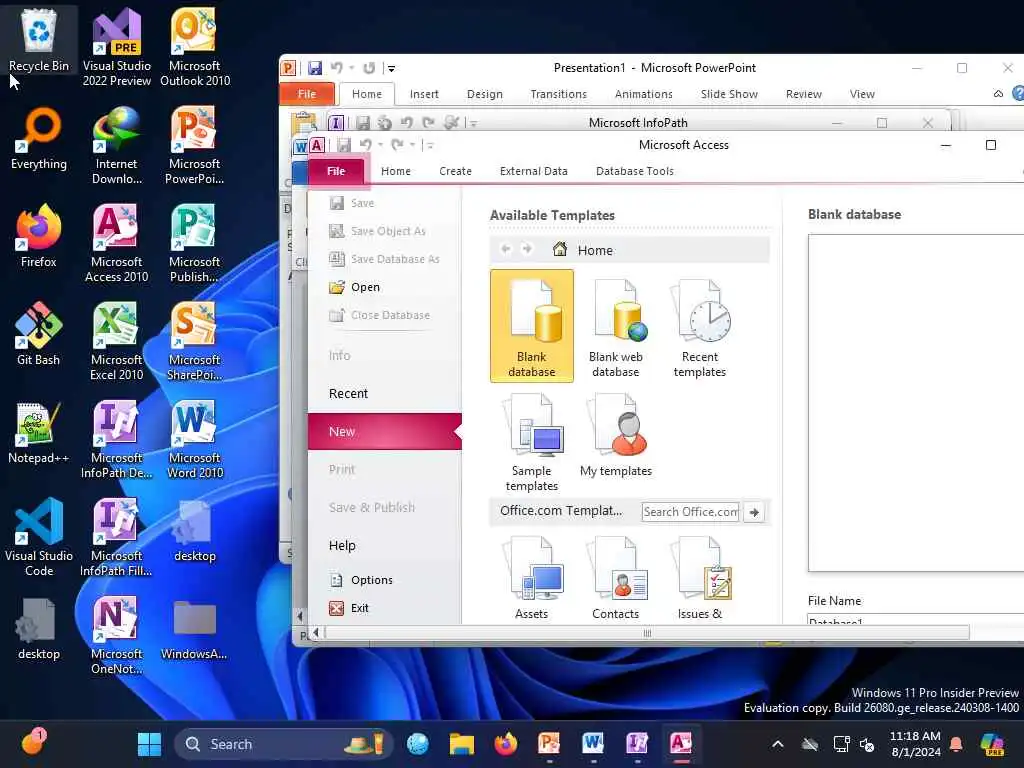
Task: Open Customize Quick Access Toolbar dropdown in PowerPoint
Action: click(391, 68)
